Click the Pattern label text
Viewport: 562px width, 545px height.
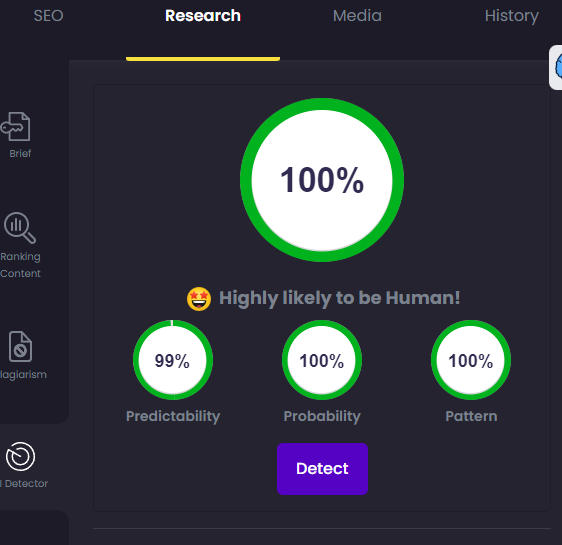(471, 416)
